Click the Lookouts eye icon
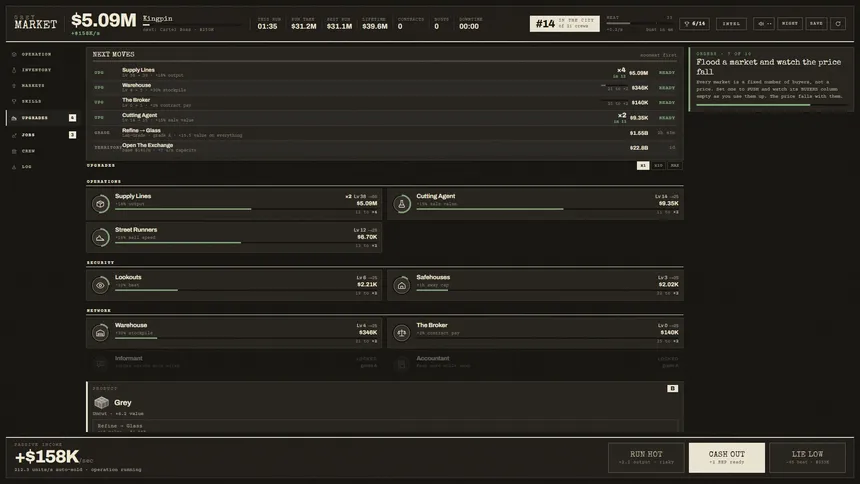 pos(100,285)
